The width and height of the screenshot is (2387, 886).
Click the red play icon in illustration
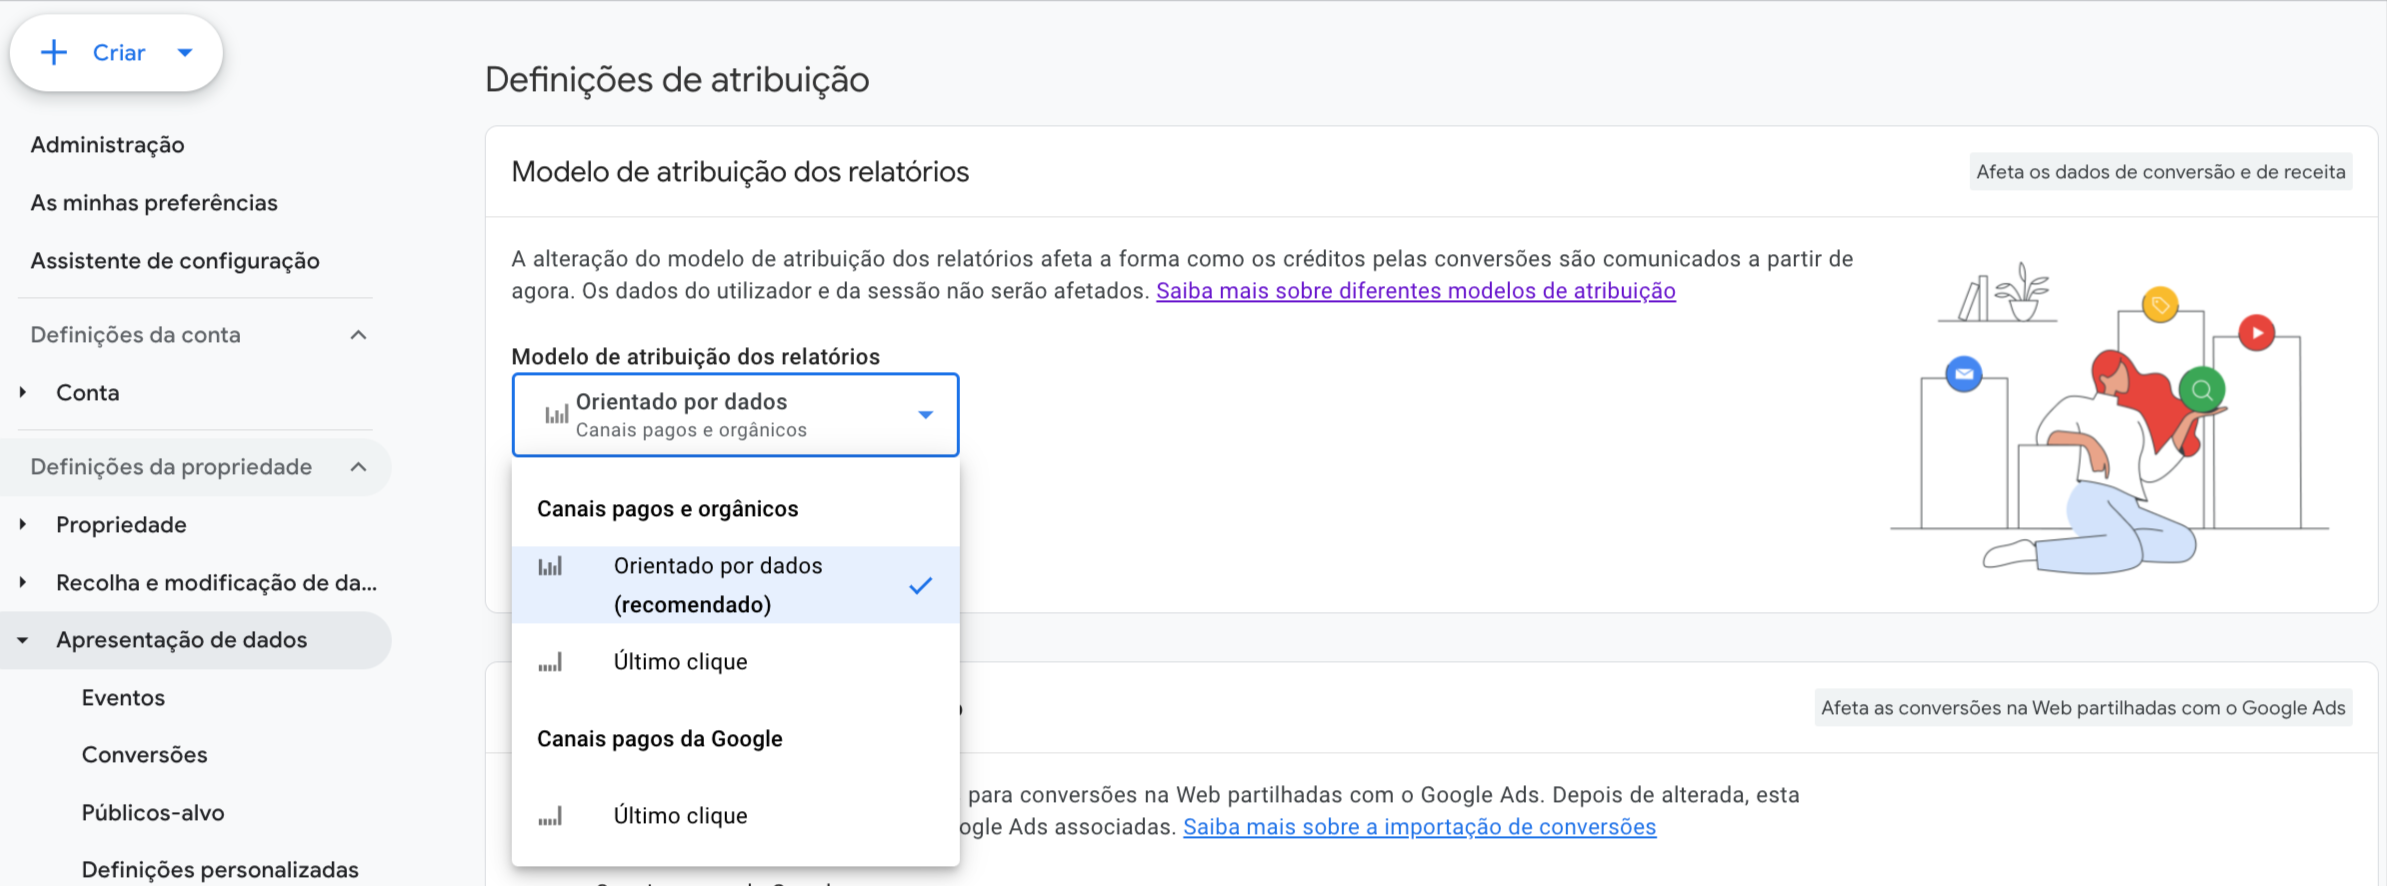[x=2256, y=332]
